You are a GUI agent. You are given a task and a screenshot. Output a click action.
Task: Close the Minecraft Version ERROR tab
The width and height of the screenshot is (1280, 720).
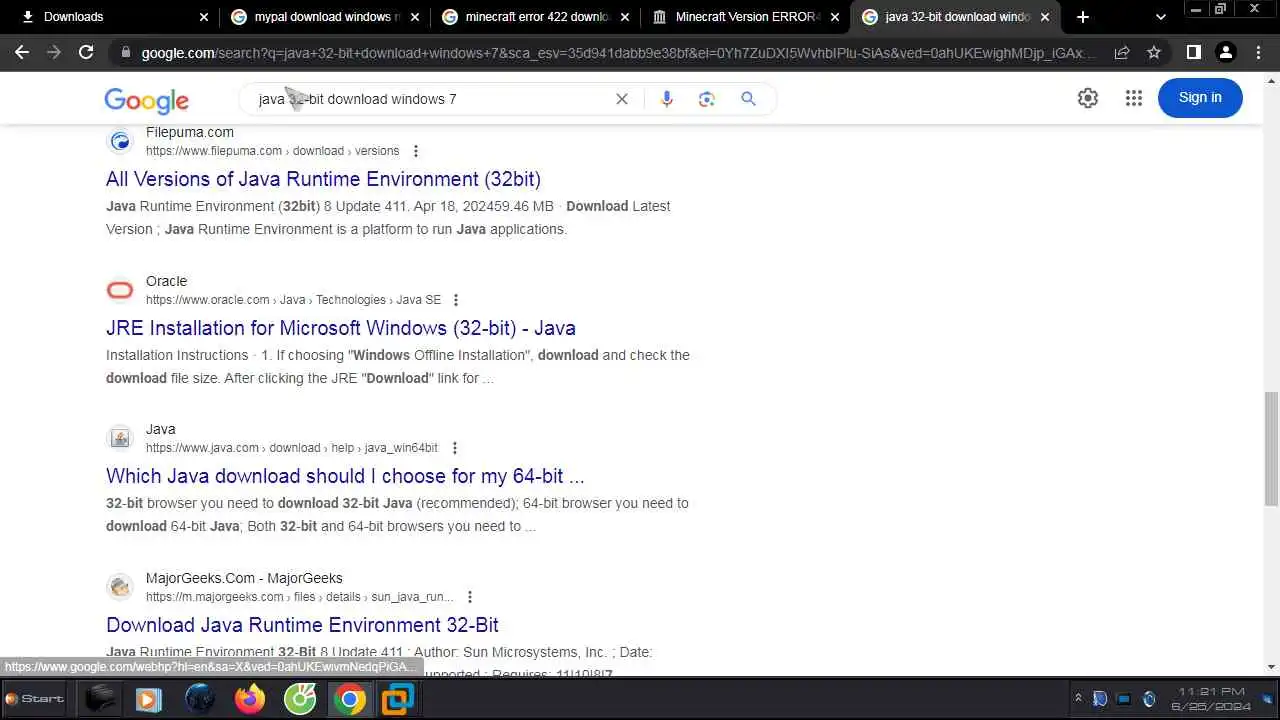click(x=835, y=17)
